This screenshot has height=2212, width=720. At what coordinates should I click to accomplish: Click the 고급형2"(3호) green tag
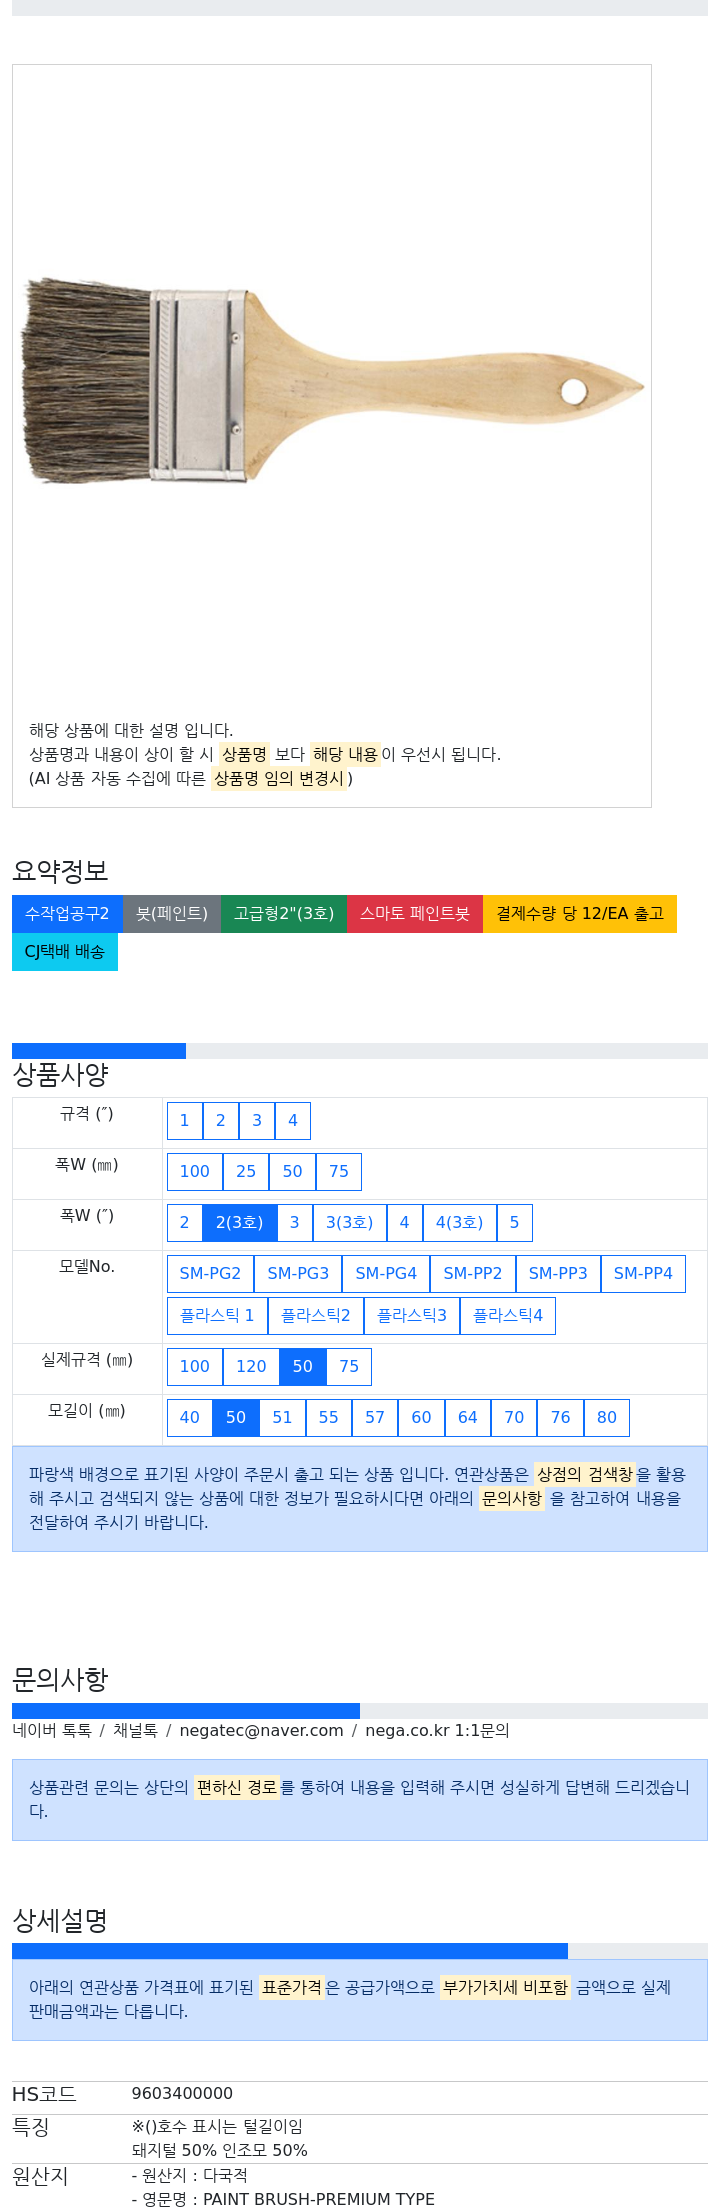click(284, 913)
